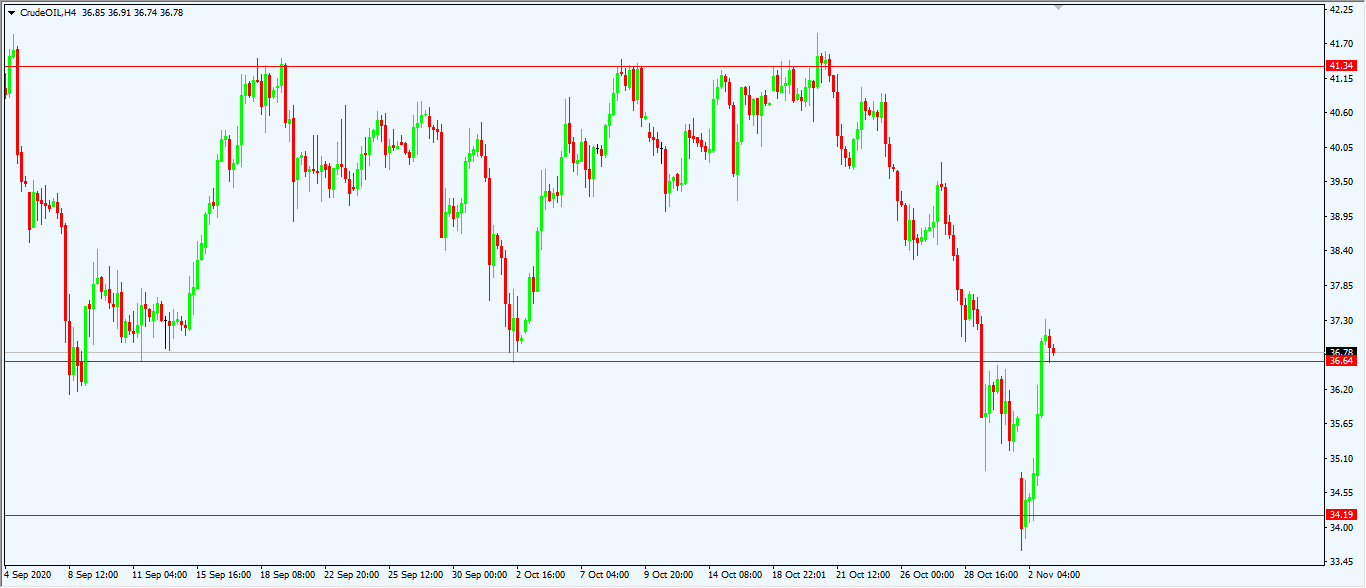
Task: Click the 2 Nov 04:00 time label
Action: (x=1054, y=575)
